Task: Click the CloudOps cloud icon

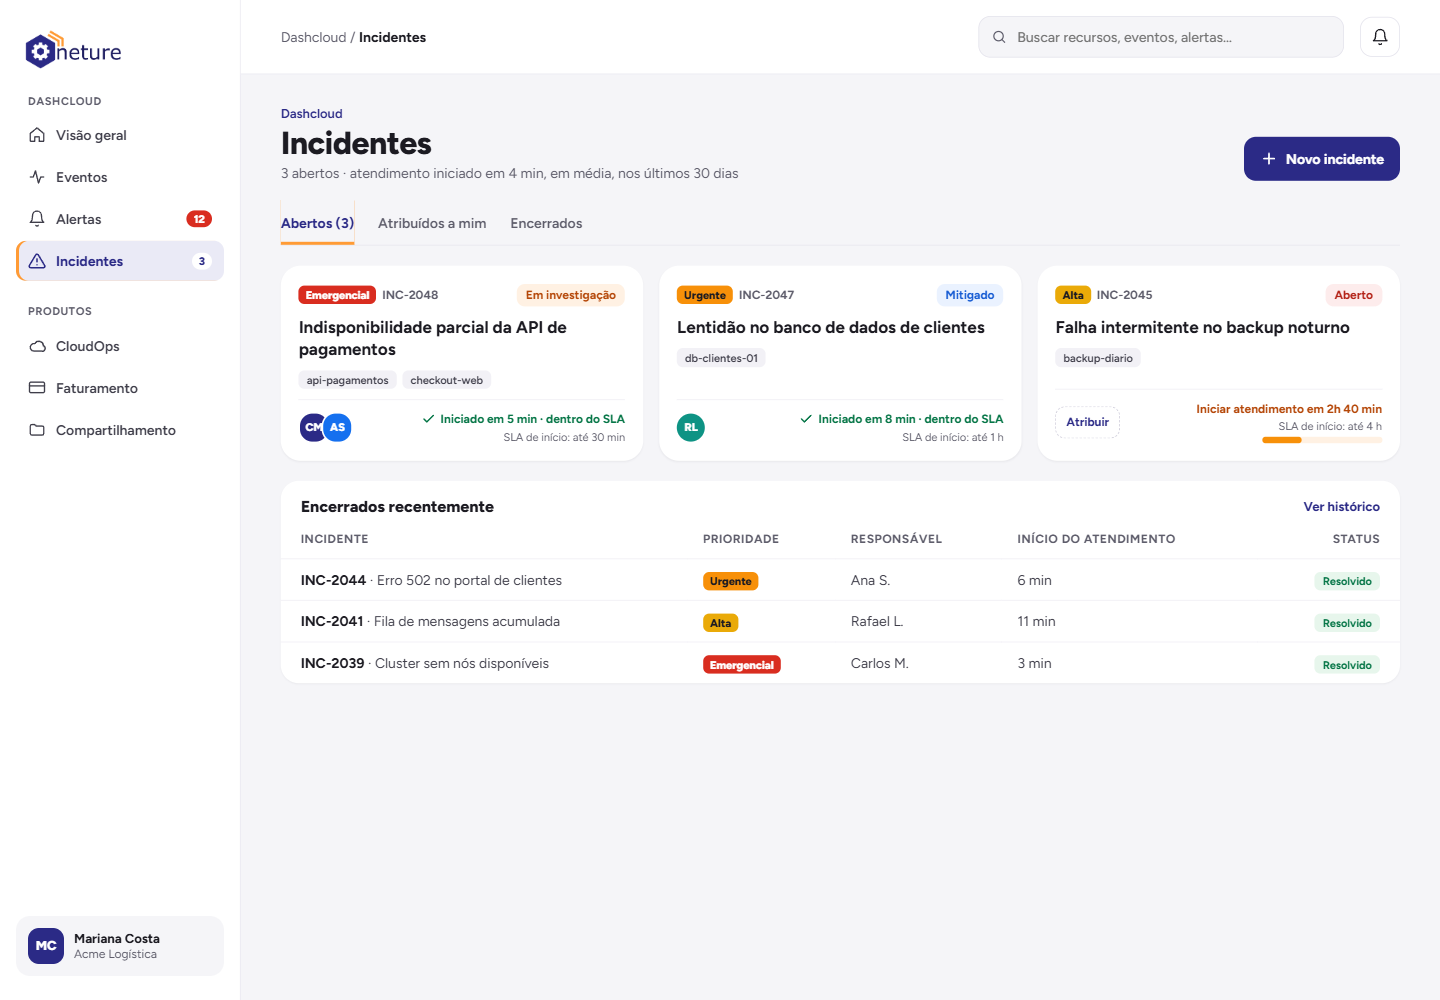Action: [x=37, y=346]
